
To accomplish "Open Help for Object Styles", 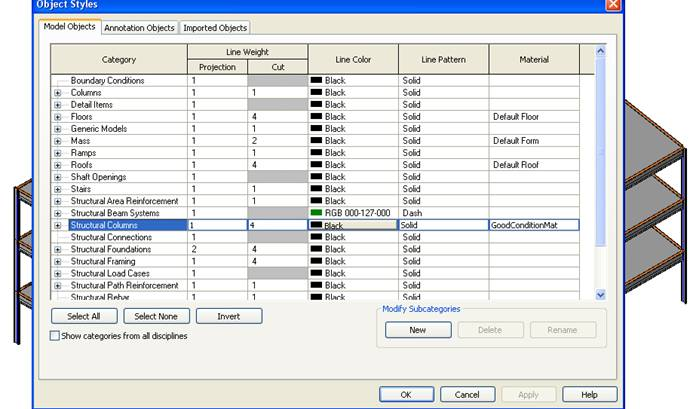I will tap(589, 394).
